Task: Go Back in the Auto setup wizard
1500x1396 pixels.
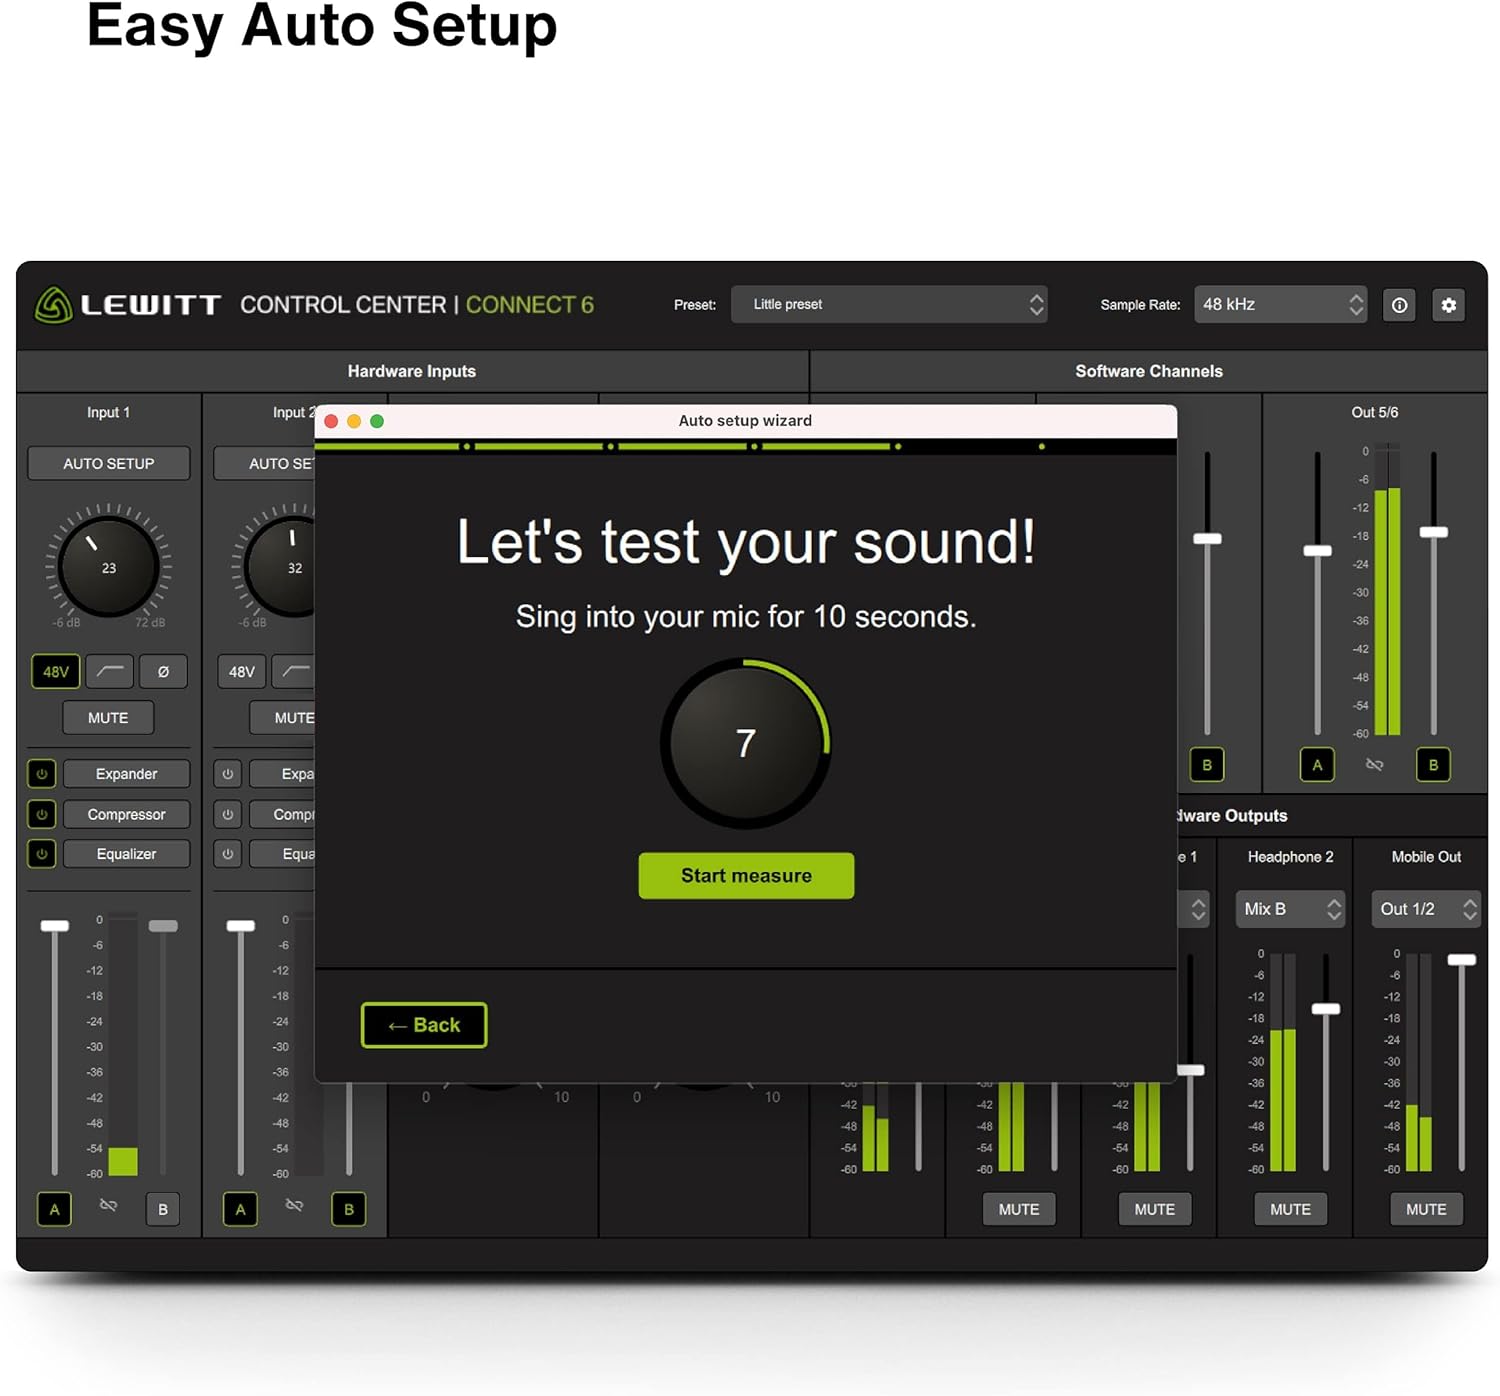Action: coord(424,1025)
